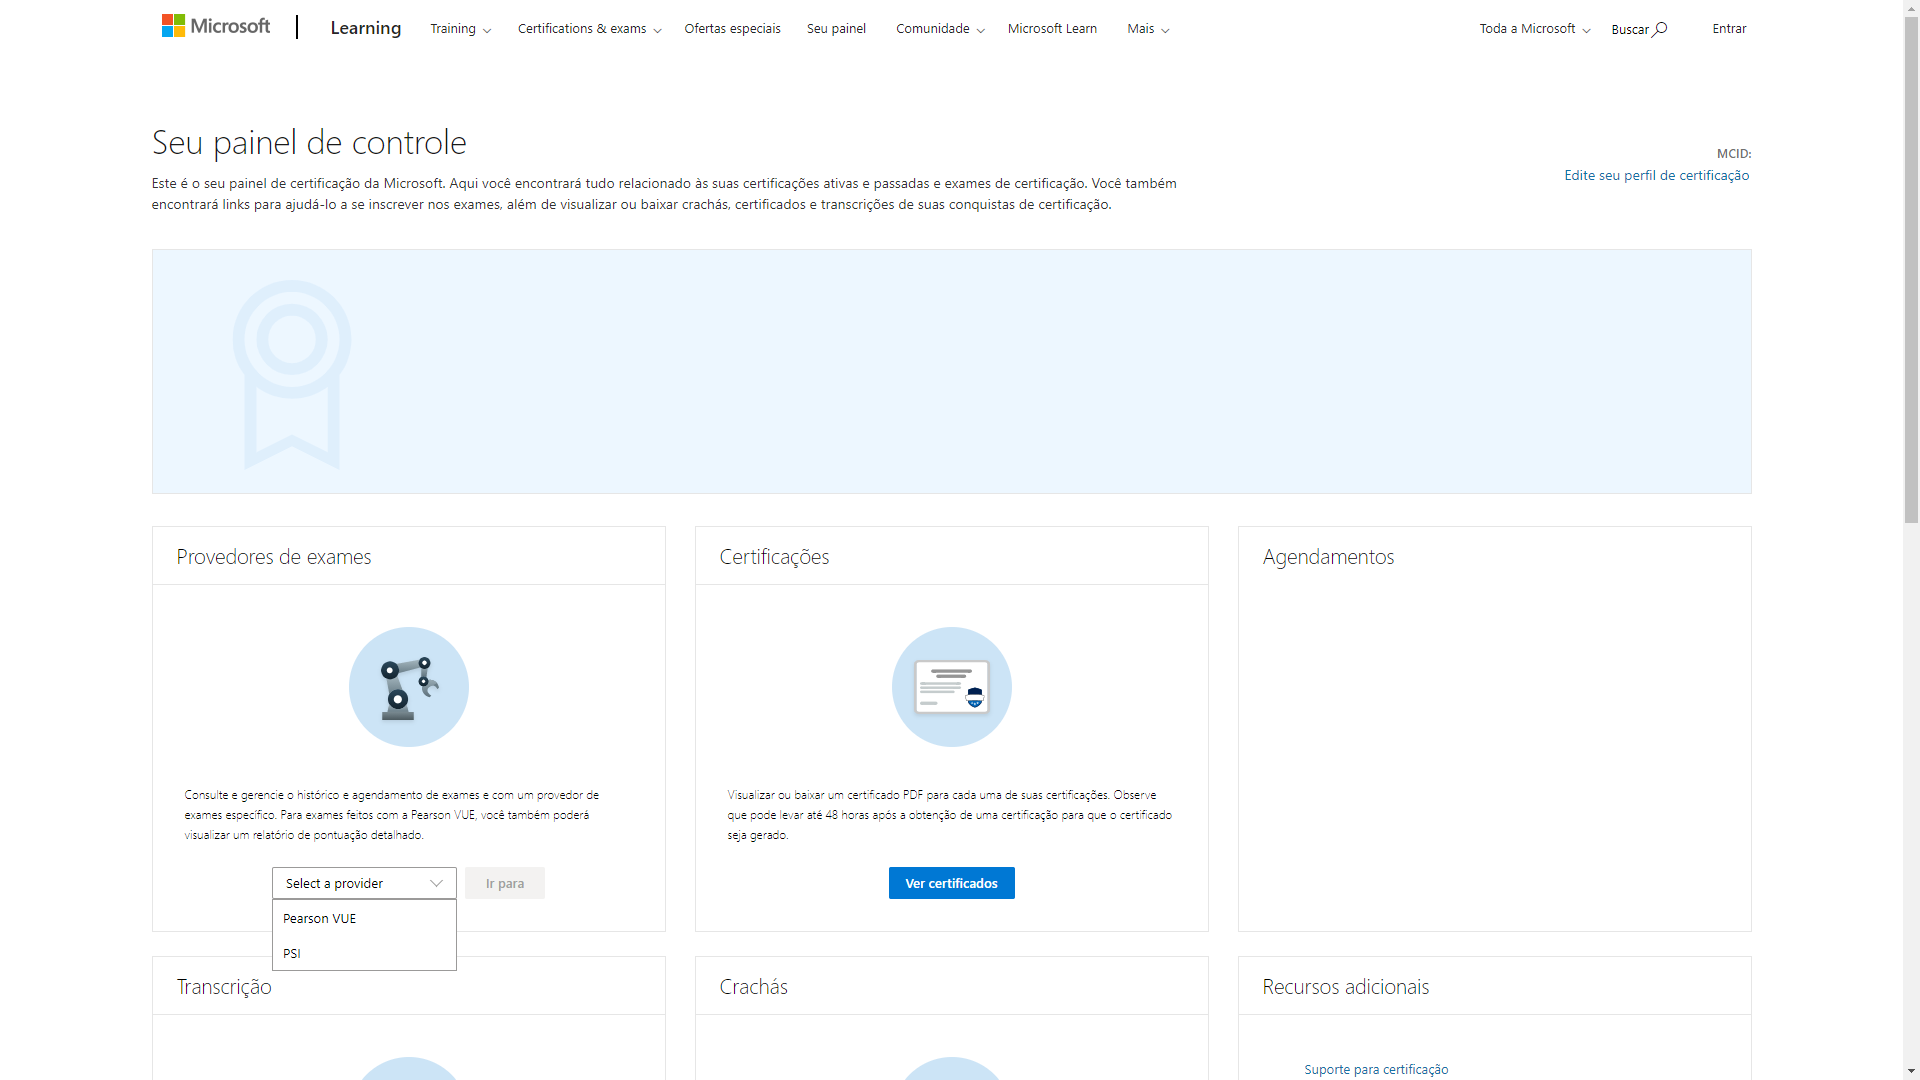Click the Seu painel de controle title
1920x1080 pixels.
(x=309, y=143)
